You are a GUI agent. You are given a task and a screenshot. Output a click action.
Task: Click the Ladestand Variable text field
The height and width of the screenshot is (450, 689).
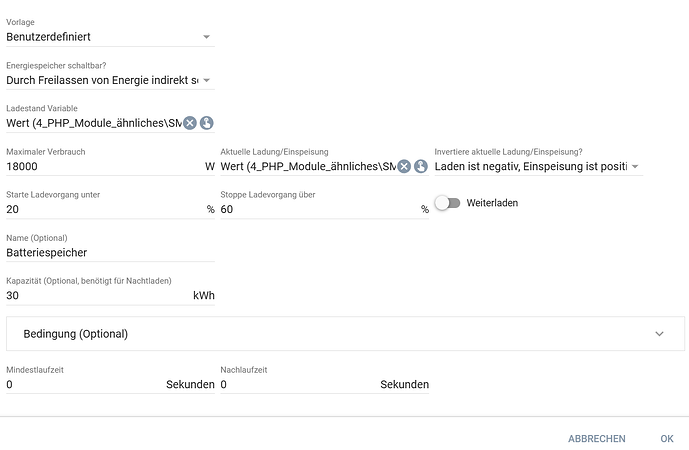[x=93, y=123]
